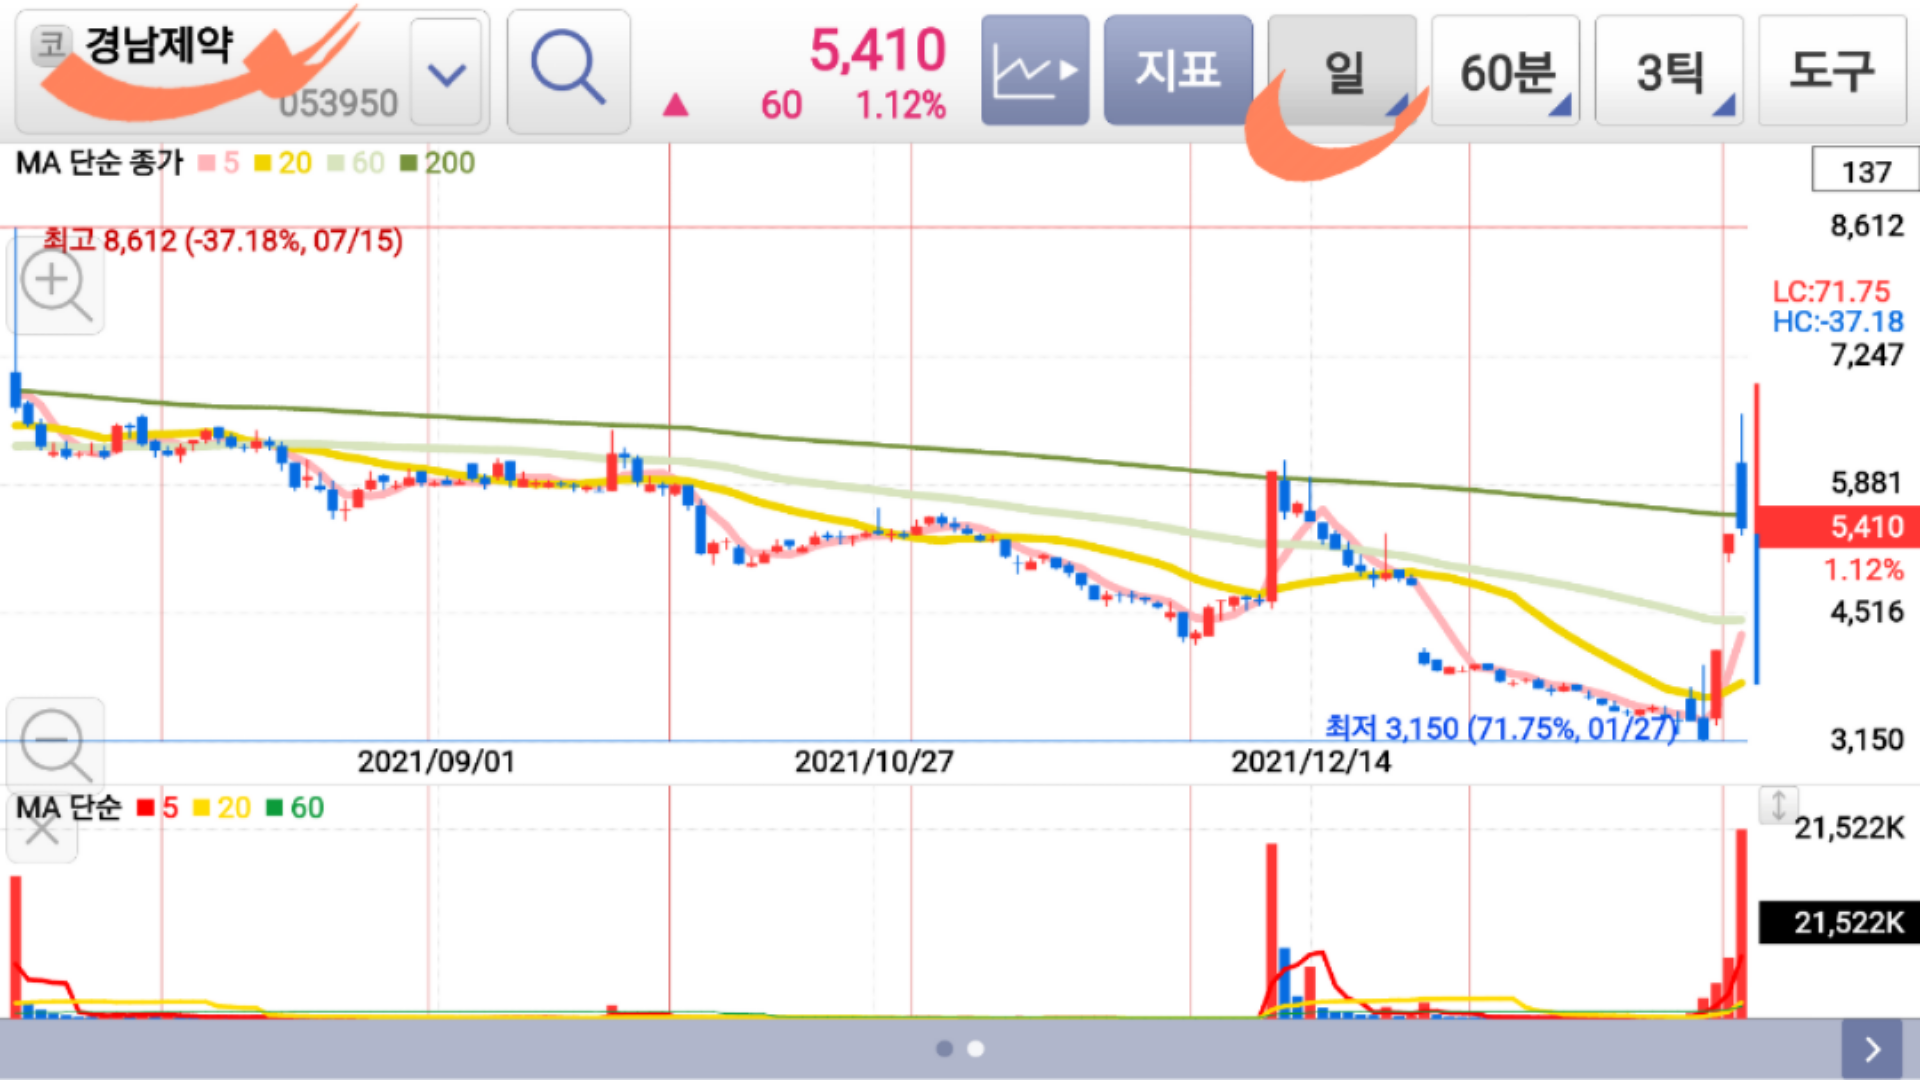Open the 도구 tools button

[1832, 70]
